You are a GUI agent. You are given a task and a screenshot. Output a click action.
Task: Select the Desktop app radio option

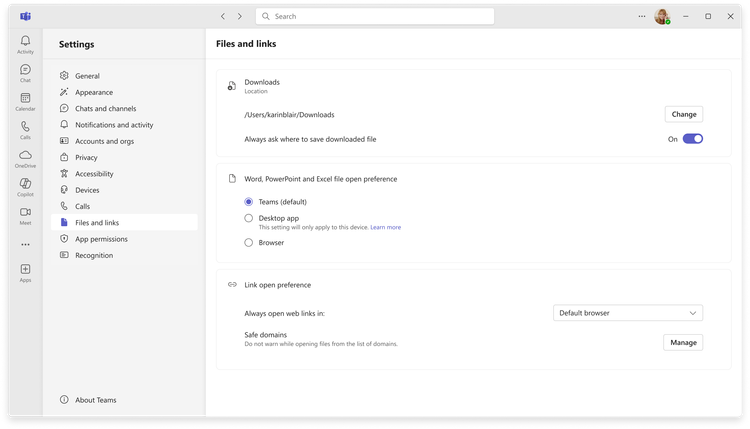249,218
